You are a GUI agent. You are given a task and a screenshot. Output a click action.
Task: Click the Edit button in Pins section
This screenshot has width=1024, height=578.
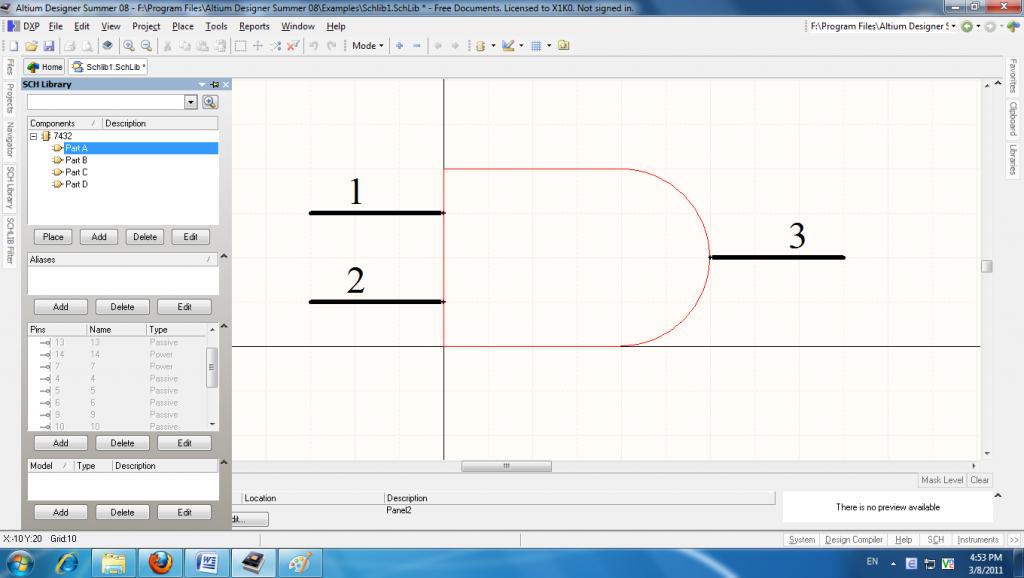(185, 443)
